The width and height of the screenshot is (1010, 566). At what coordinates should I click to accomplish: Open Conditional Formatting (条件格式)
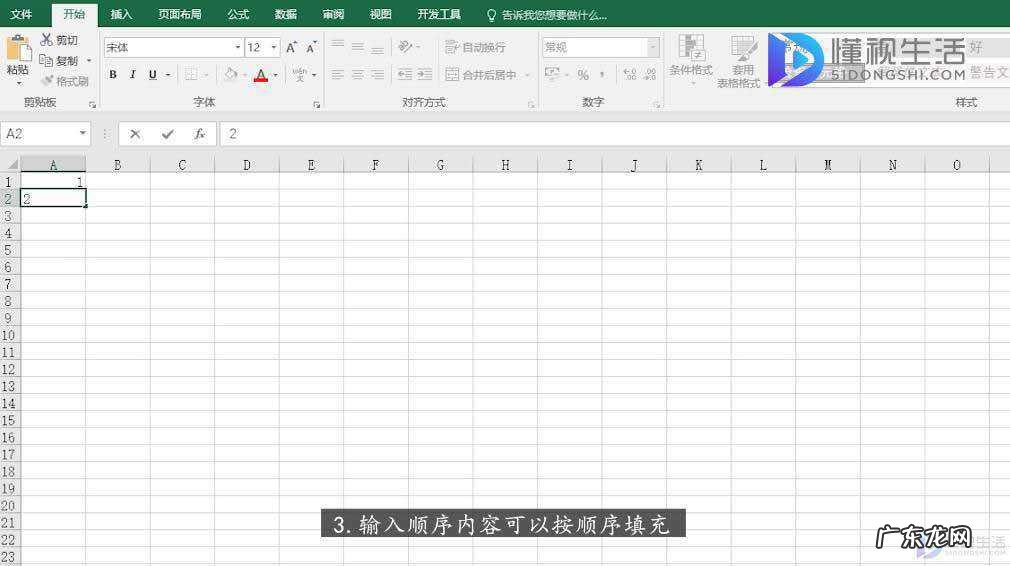[691, 58]
